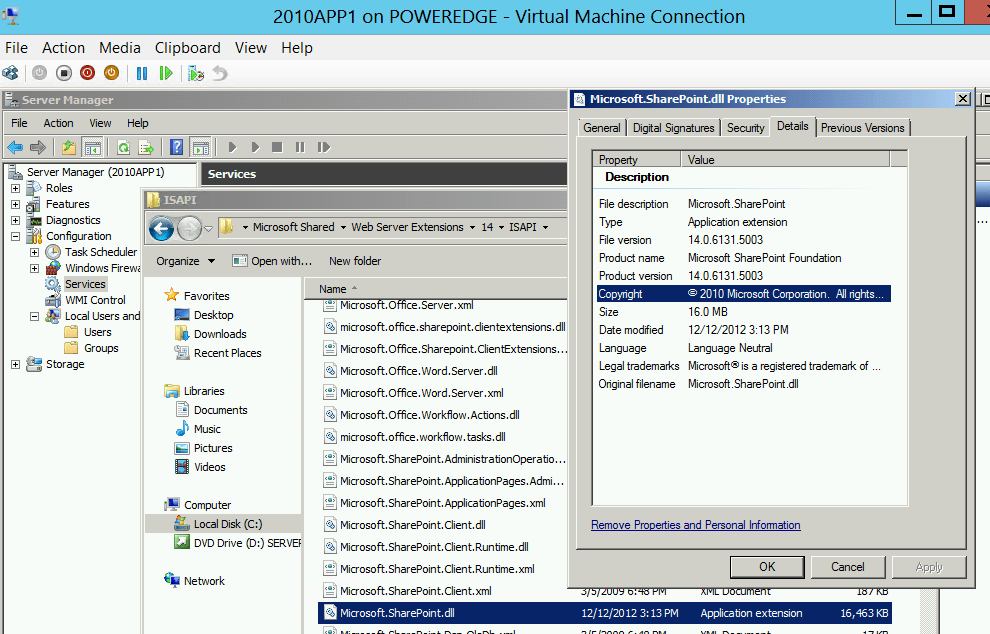Viewport: 990px width, 634px height.
Task: Click Pause Service icon in Server Manager
Action: [x=300, y=147]
